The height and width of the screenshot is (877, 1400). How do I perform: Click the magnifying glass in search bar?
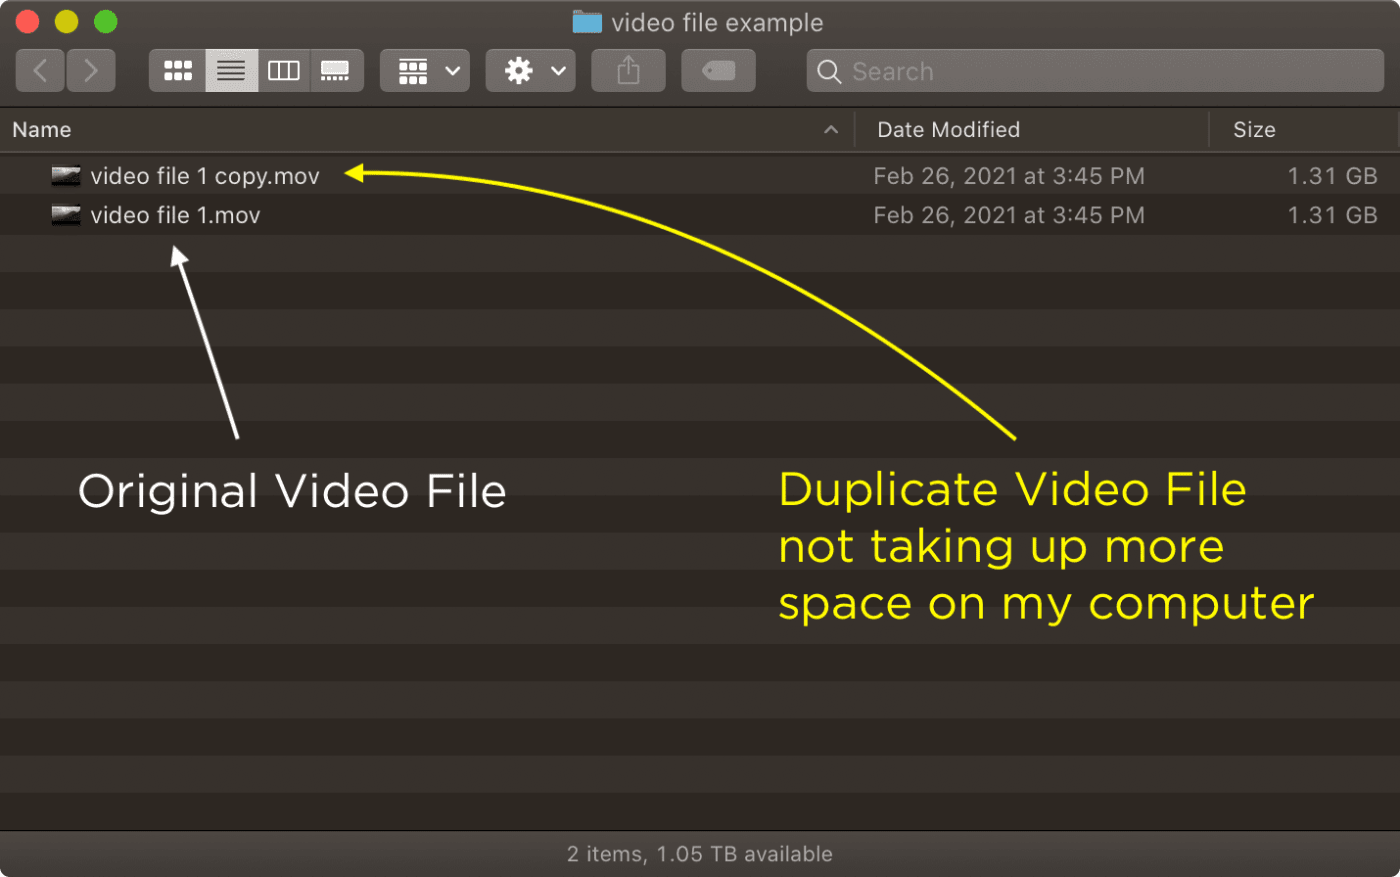tap(829, 71)
